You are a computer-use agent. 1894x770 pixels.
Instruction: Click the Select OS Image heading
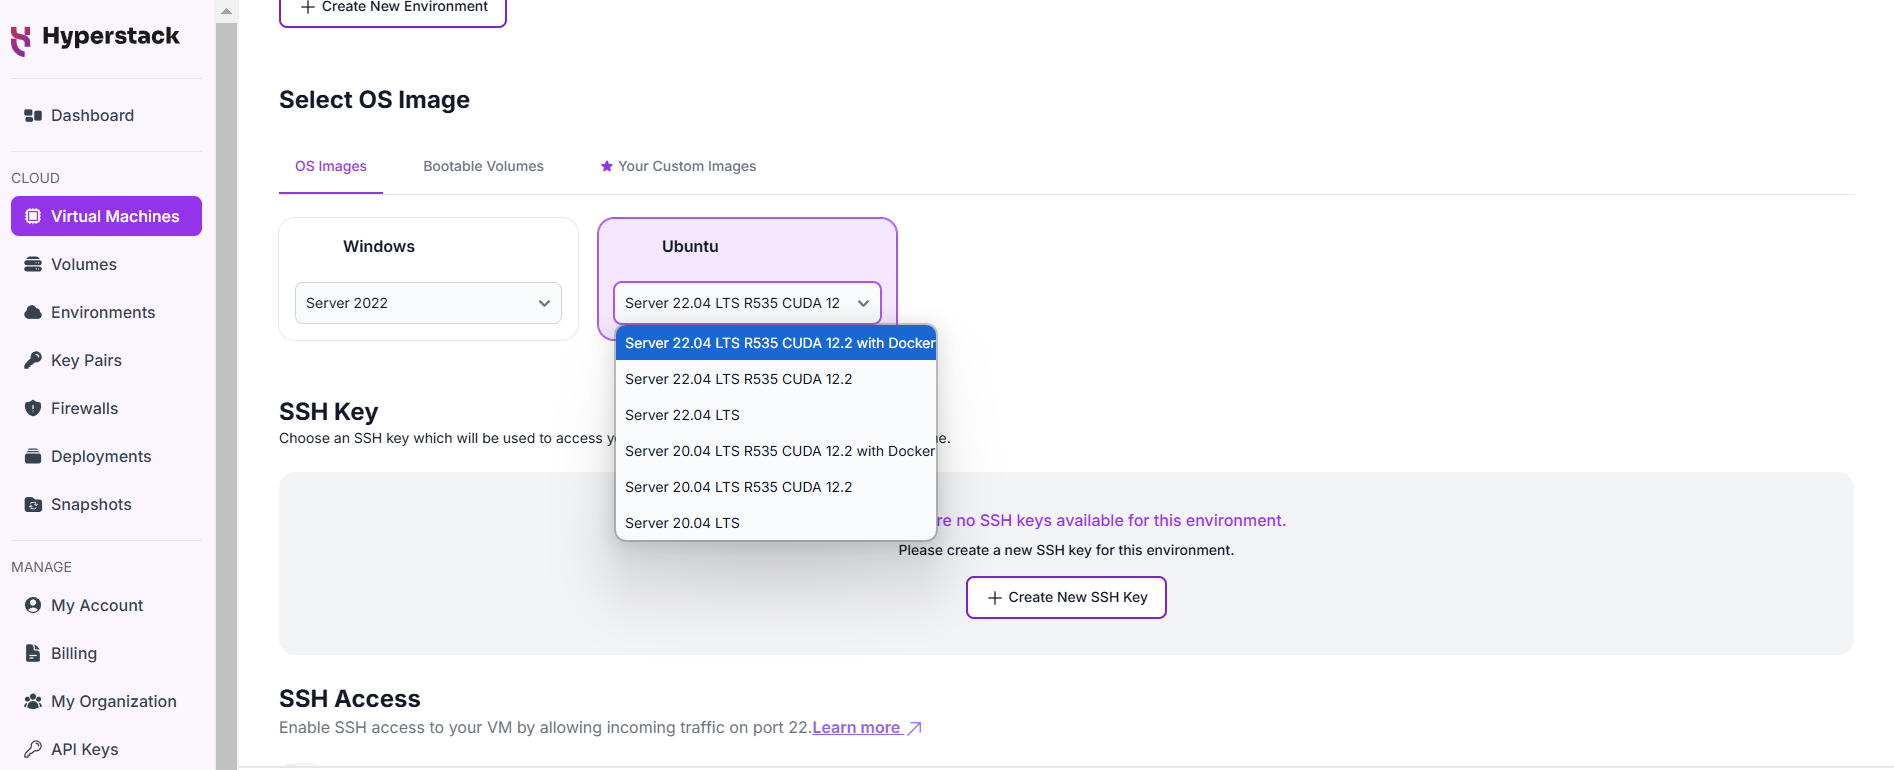tap(374, 100)
